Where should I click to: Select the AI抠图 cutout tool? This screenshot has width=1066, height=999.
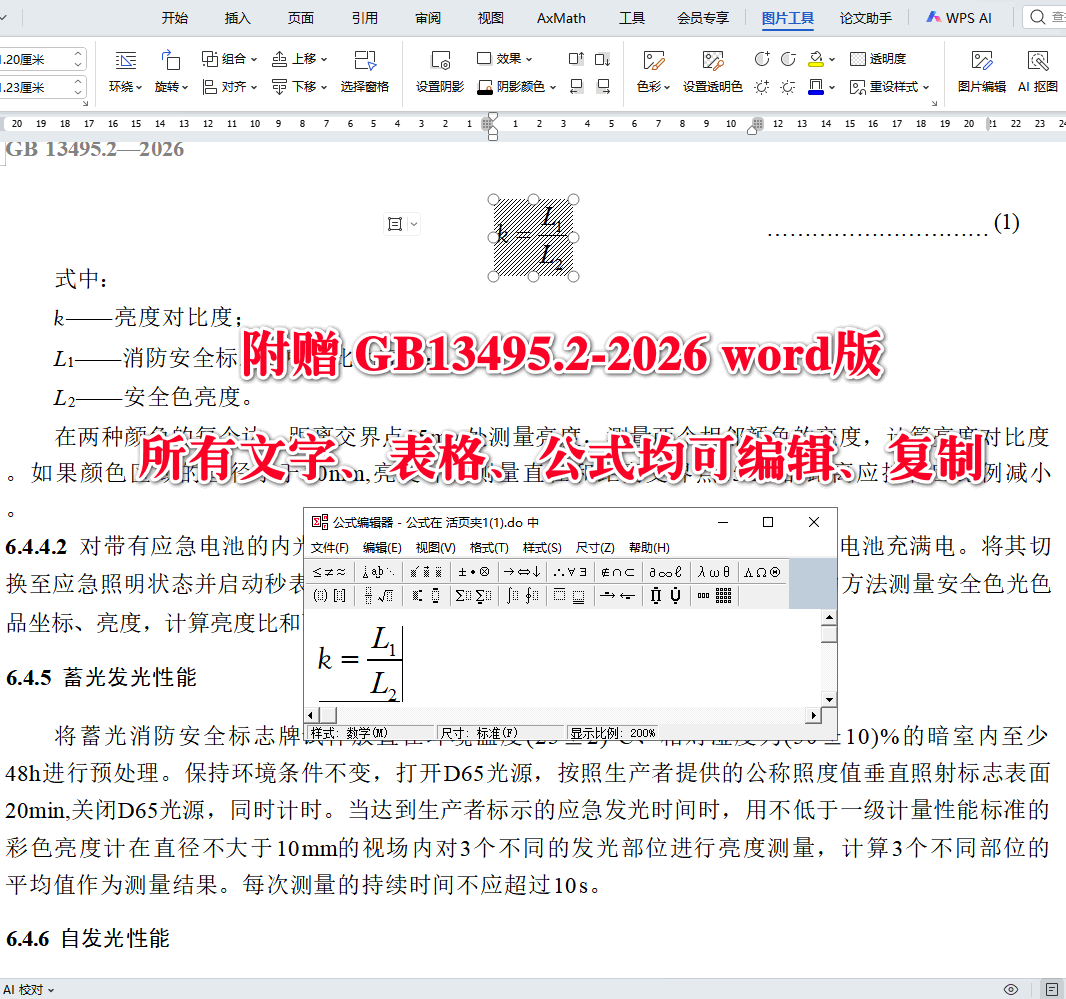[x=1039, y=71]
